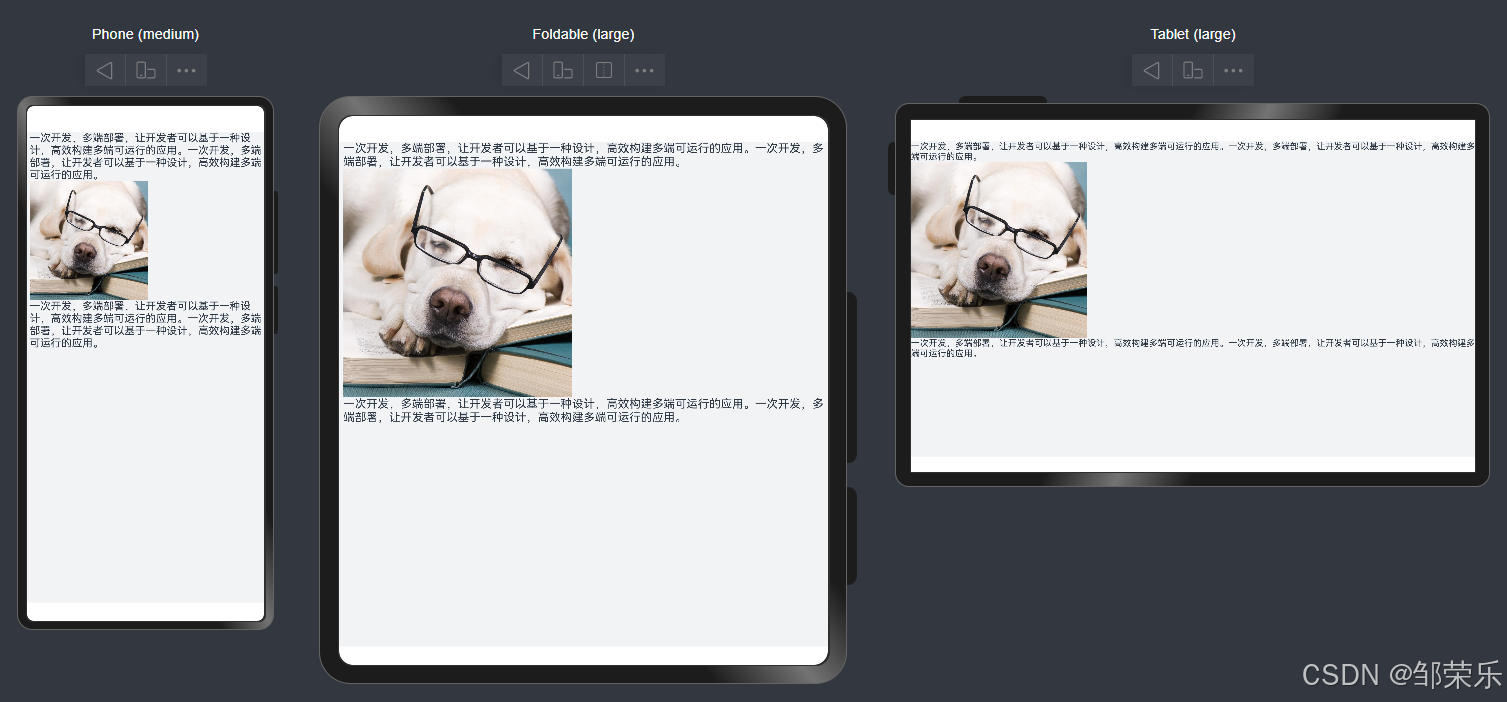This screenshot has width=1507, height=702.
Task: Click dog image in Foldable preview
Action: [x=457, y=283]
